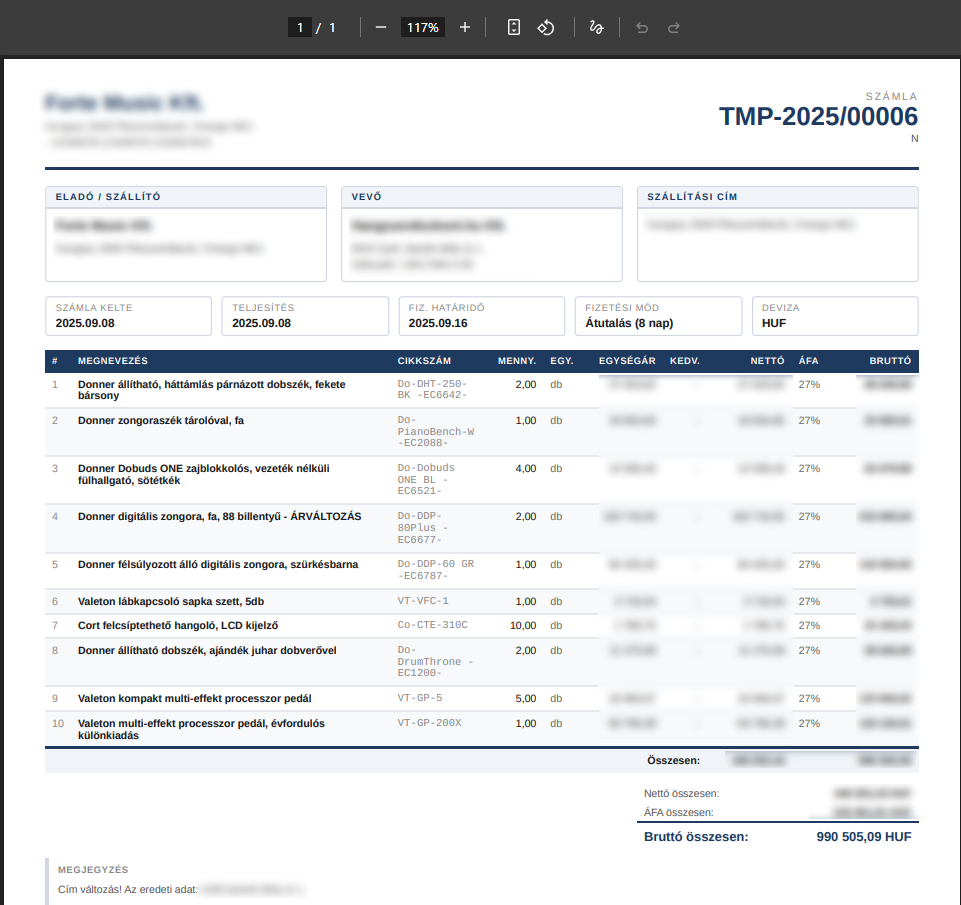Click article number VT-GP-200X
The height and width of the screenshot is (905, 961).
(429, 723)
